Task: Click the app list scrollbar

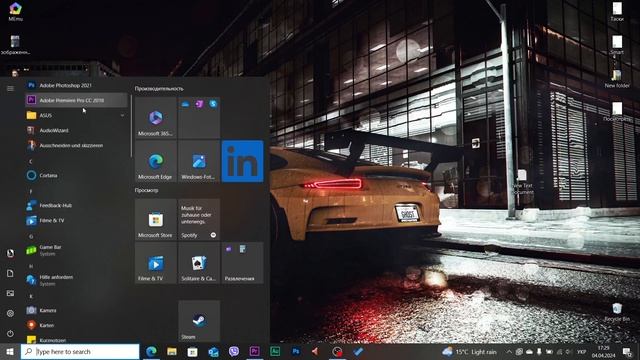Action: (x=131, y=126)
